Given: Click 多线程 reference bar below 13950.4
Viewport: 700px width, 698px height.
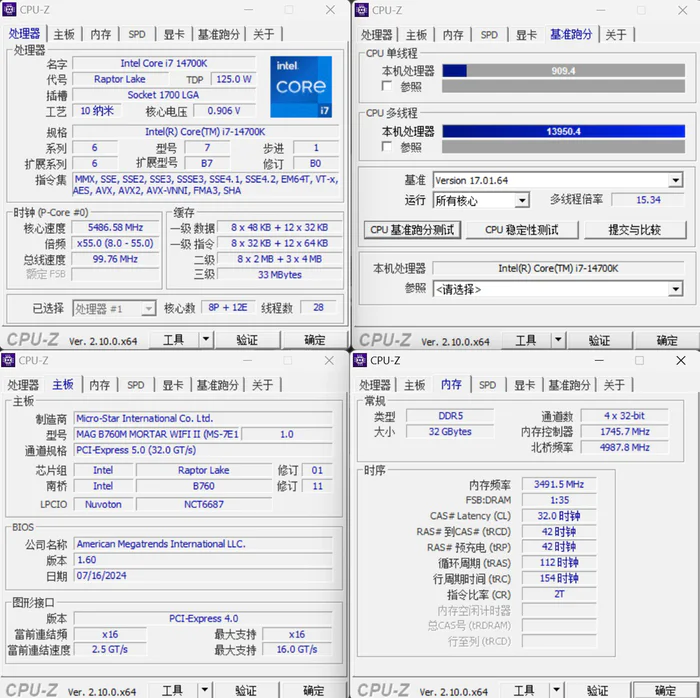Looking at the screenshot, I should point(563,147).
